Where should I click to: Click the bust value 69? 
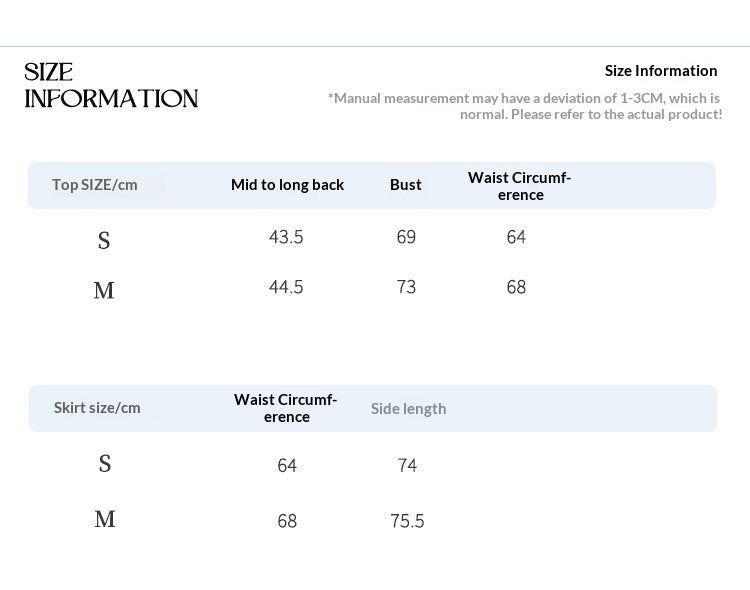pos(406,237)
